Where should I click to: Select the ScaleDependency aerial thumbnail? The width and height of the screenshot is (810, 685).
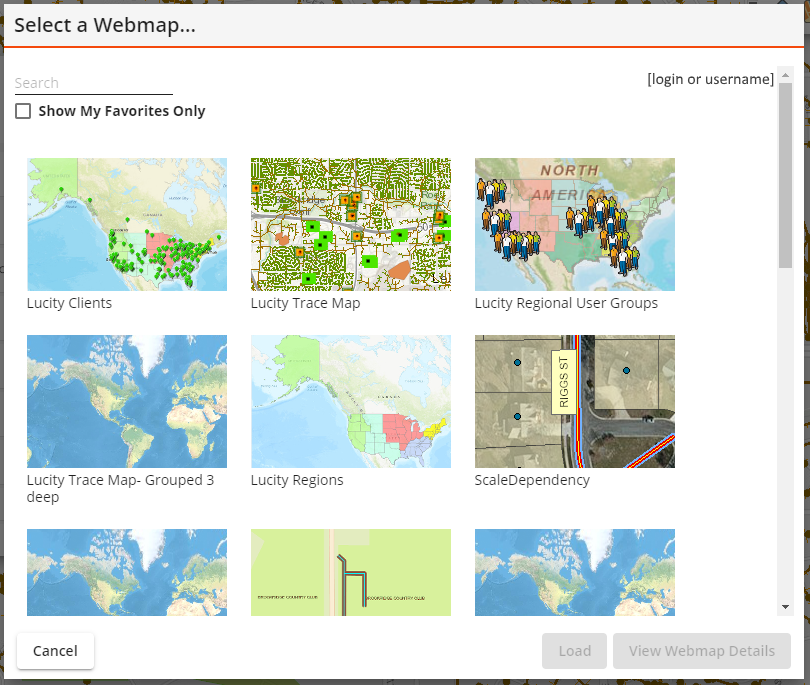point(575,401)
